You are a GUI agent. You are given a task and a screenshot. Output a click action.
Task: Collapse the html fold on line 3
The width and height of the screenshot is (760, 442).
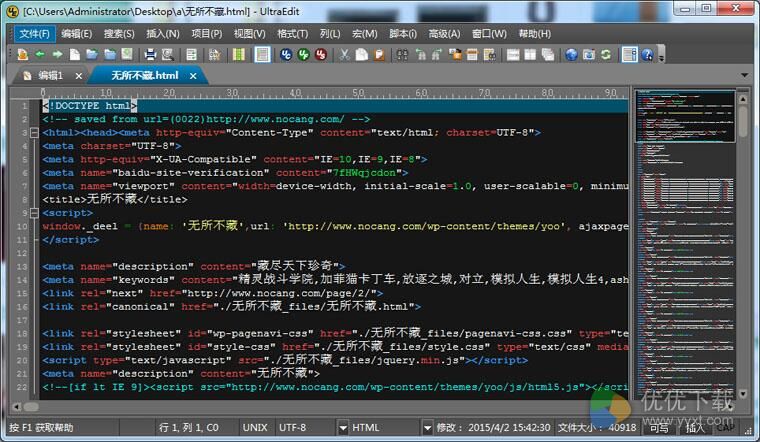34,132
